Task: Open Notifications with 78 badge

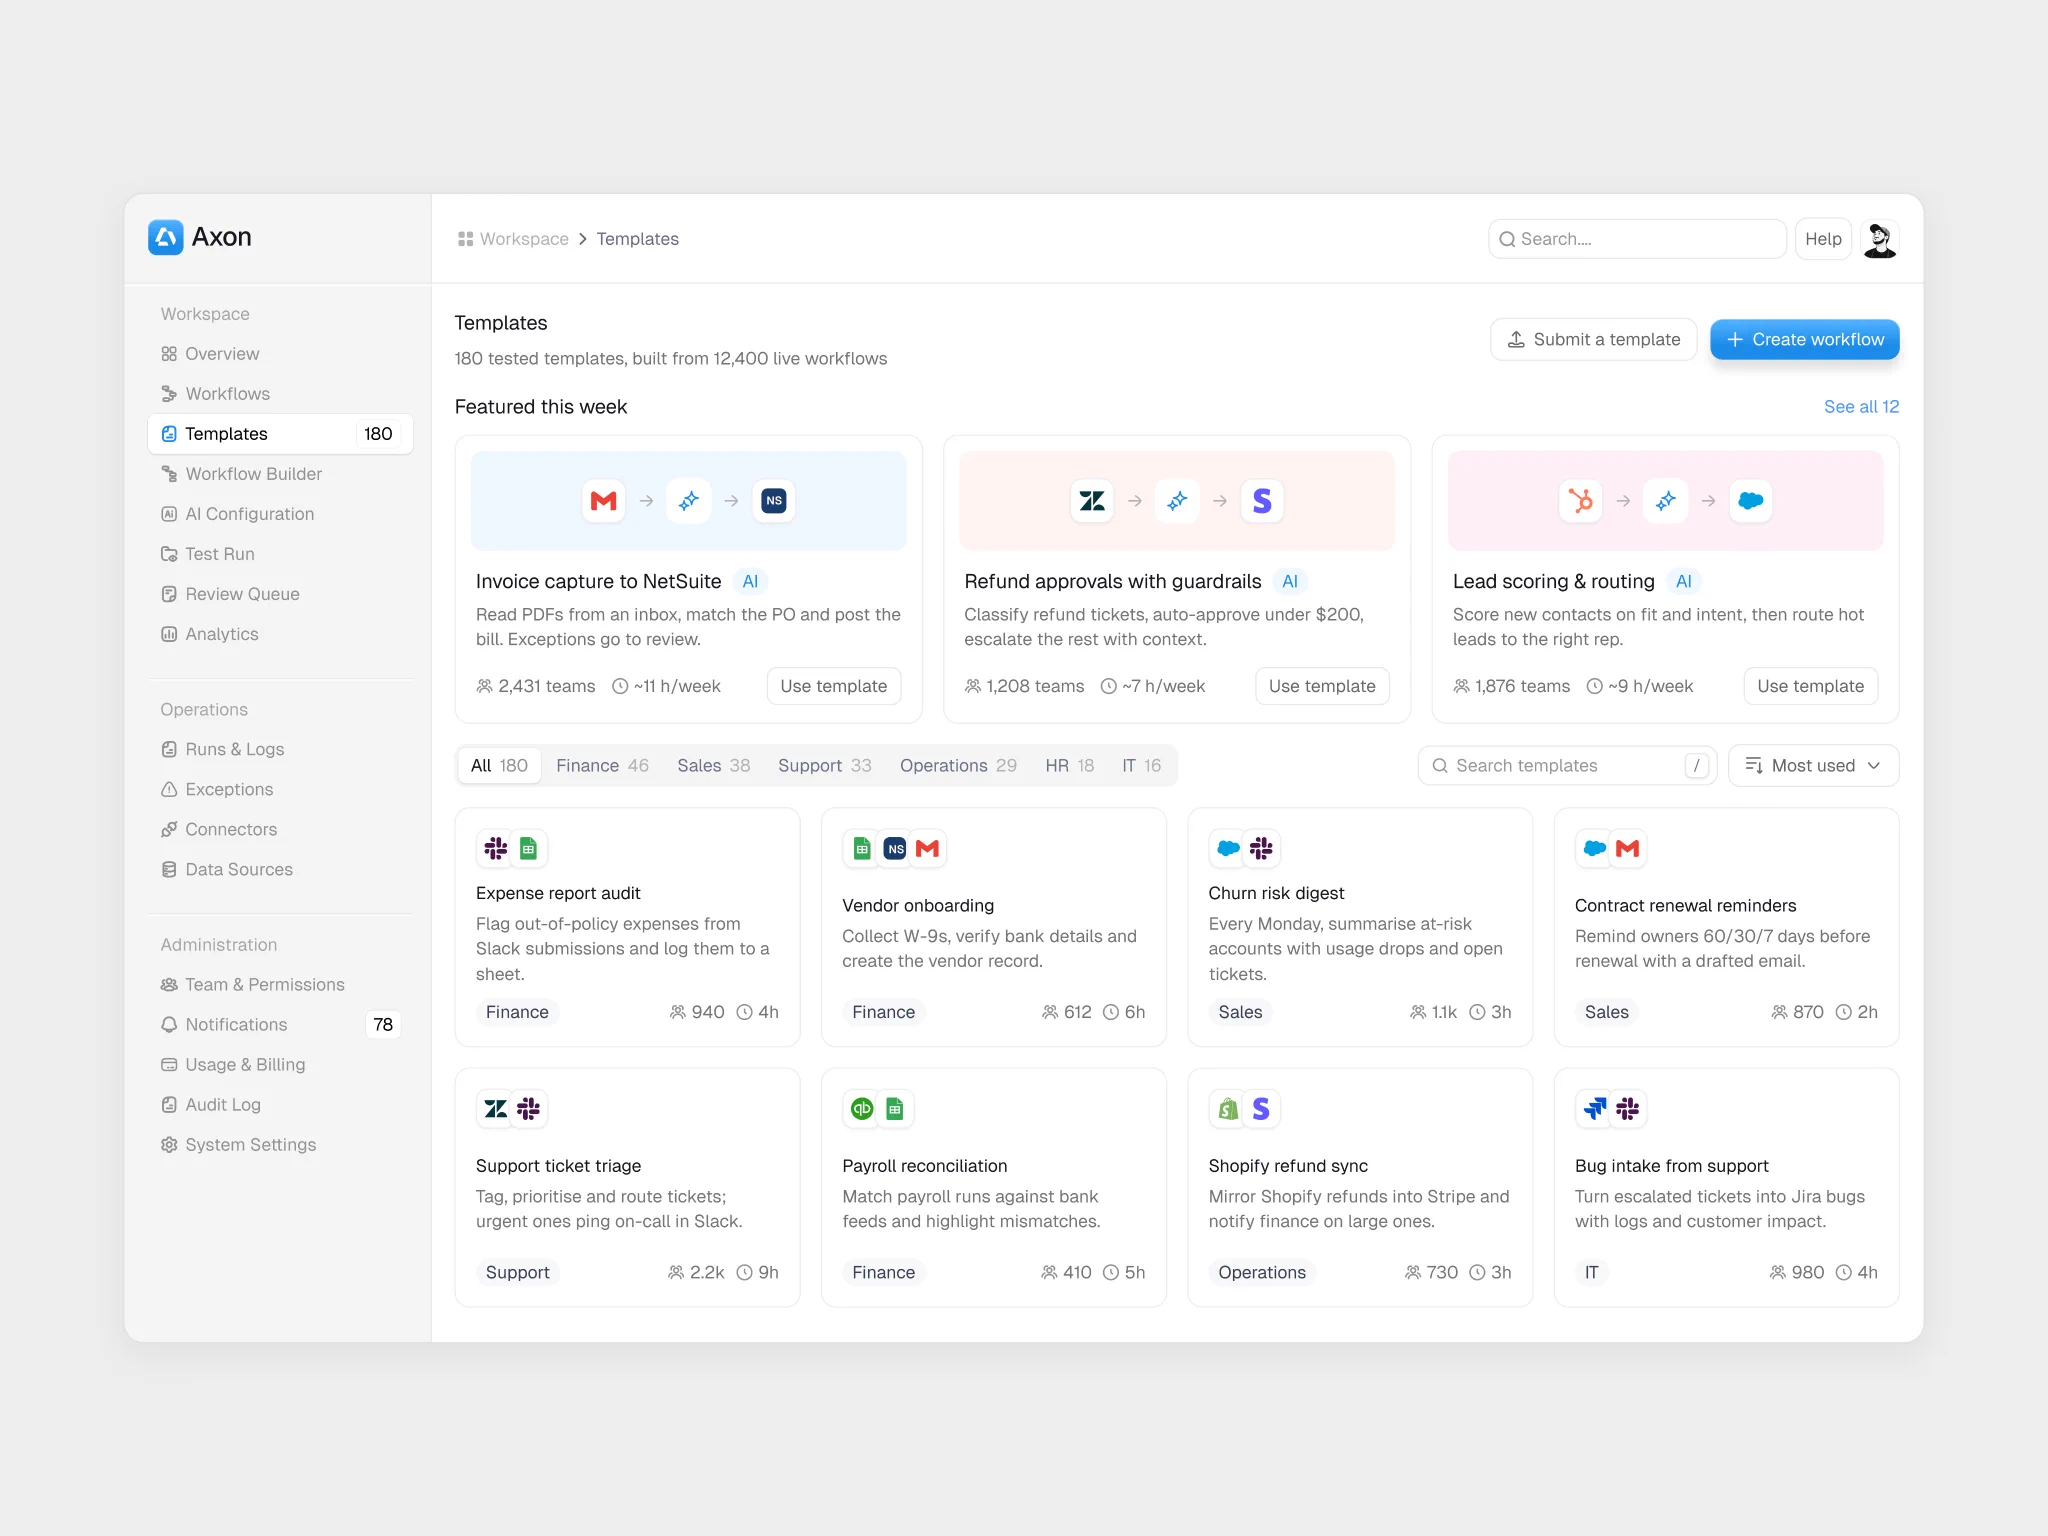Action: (x=280, y=1025)
